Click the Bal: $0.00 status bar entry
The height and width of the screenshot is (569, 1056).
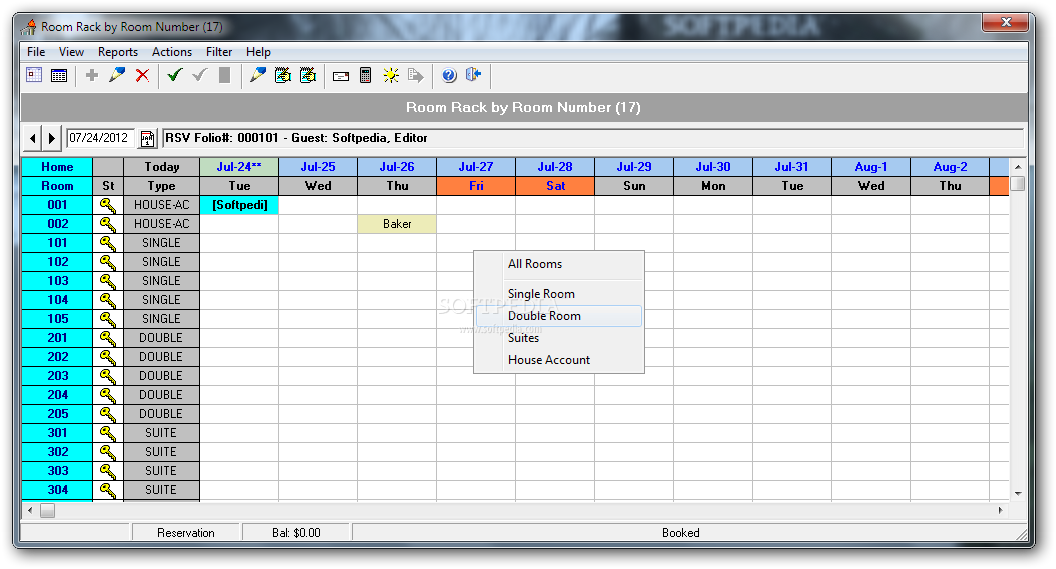click(296, 533)
